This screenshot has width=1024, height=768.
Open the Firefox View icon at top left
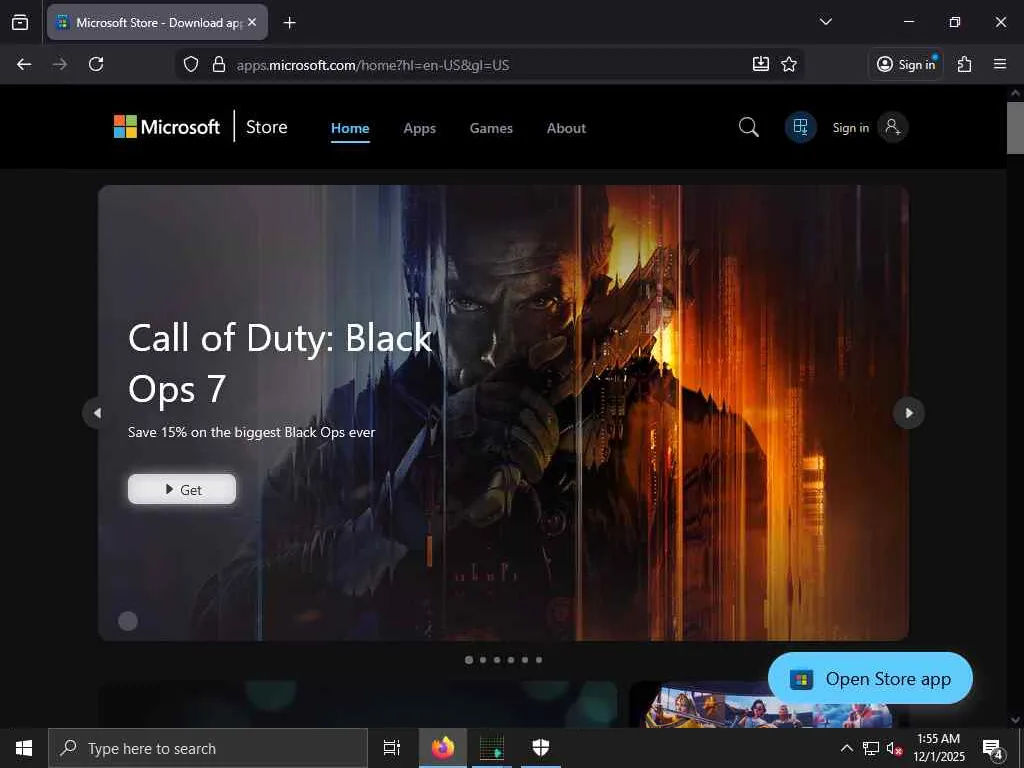point(20,22)
